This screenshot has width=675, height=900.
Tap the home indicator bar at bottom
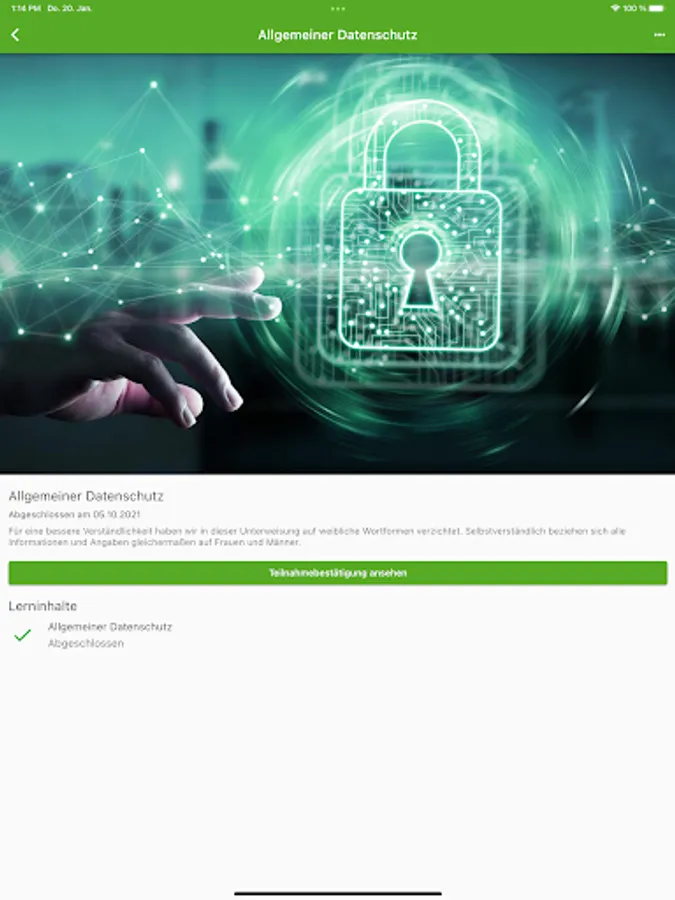pos(338,893)
